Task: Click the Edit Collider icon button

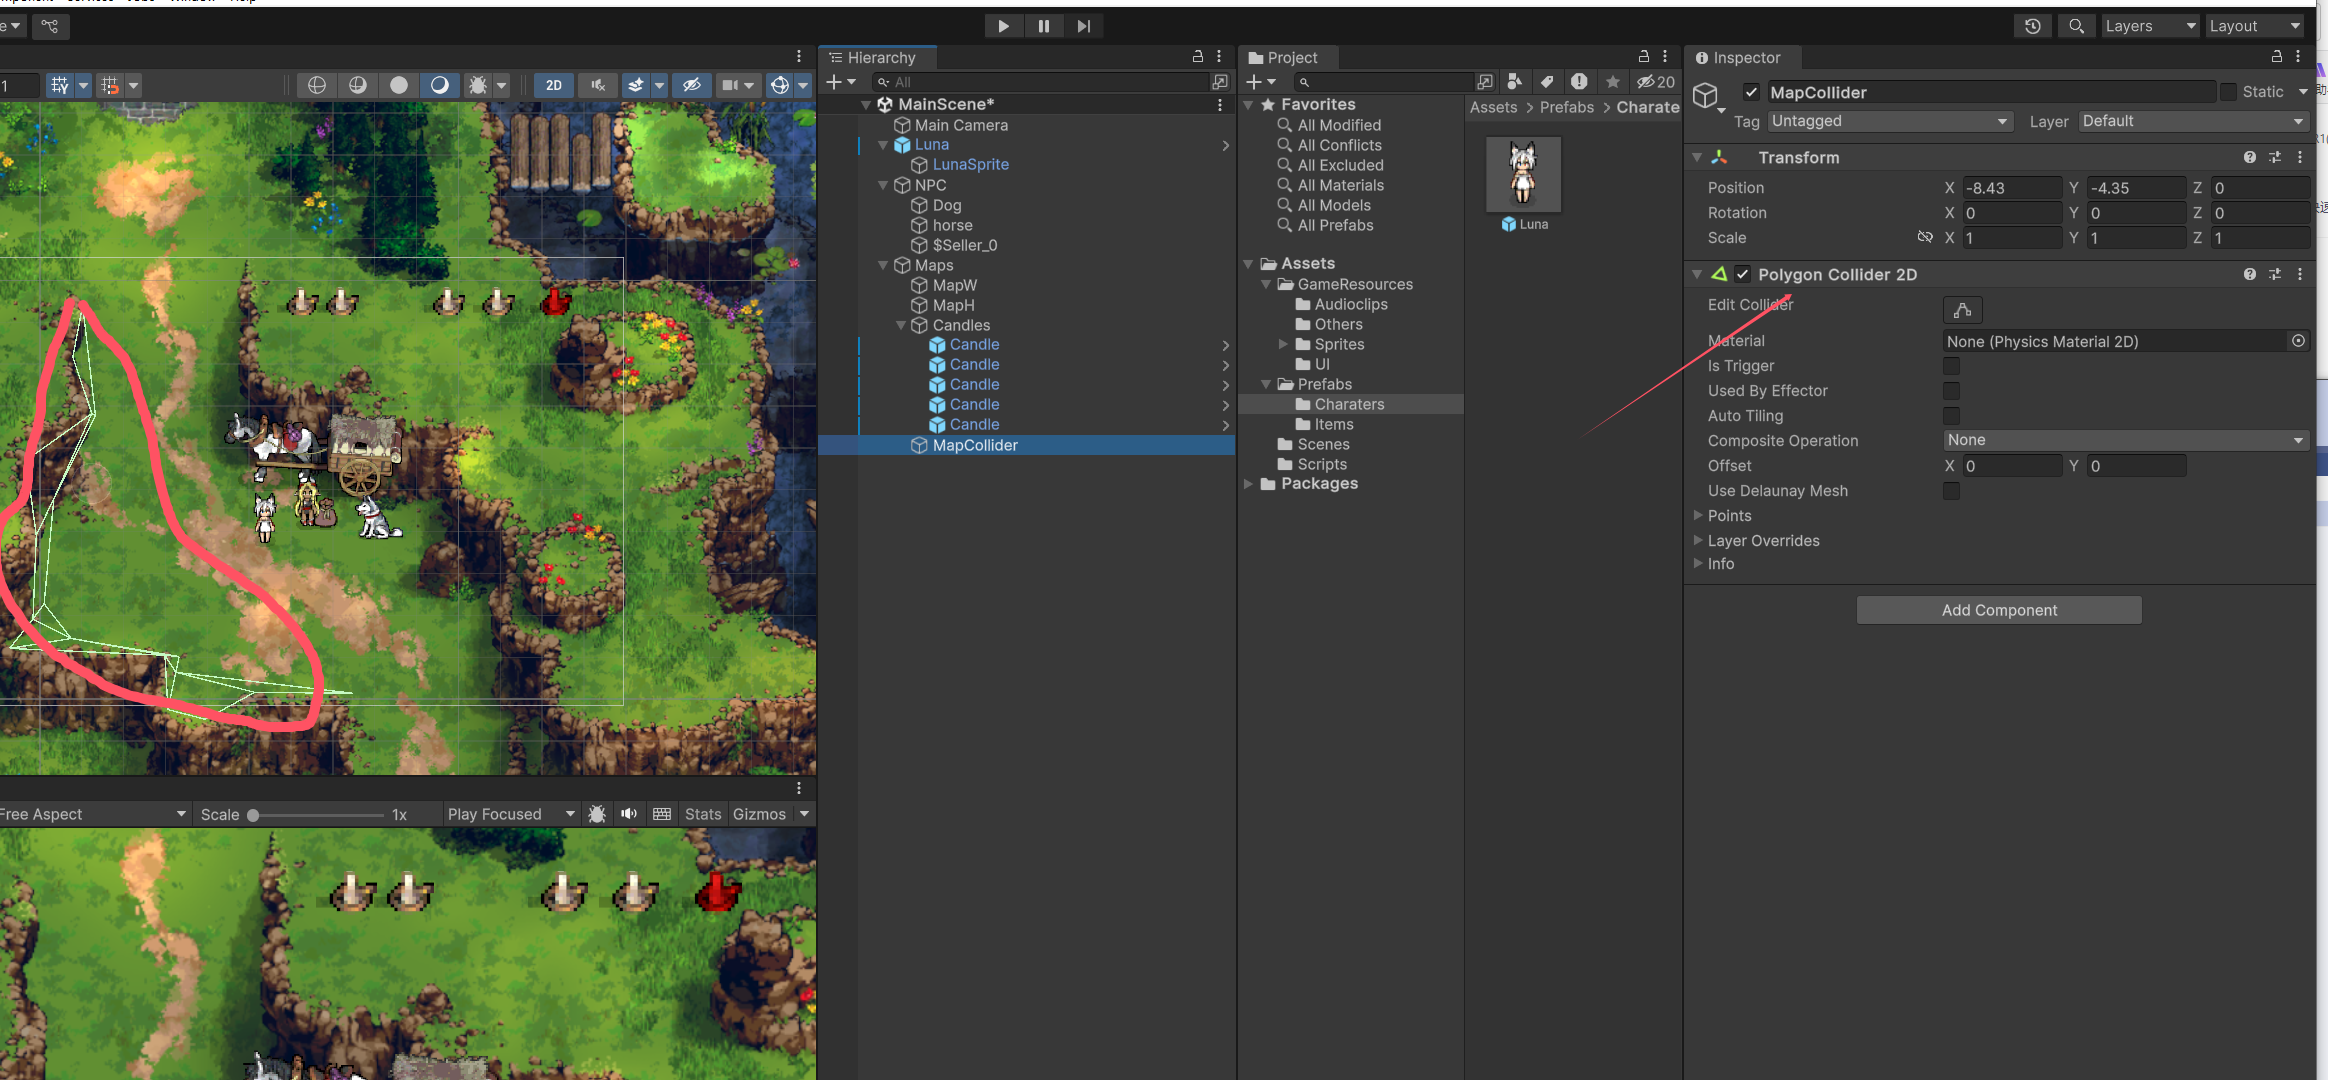Action: pos(1962,310)
